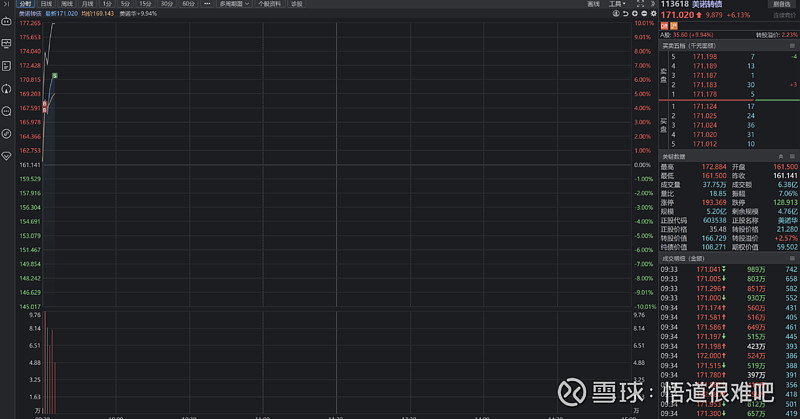Select the 15分 period tab
Image resolution: width=800 pixels, height=419 pixels.
pos(145,4)
